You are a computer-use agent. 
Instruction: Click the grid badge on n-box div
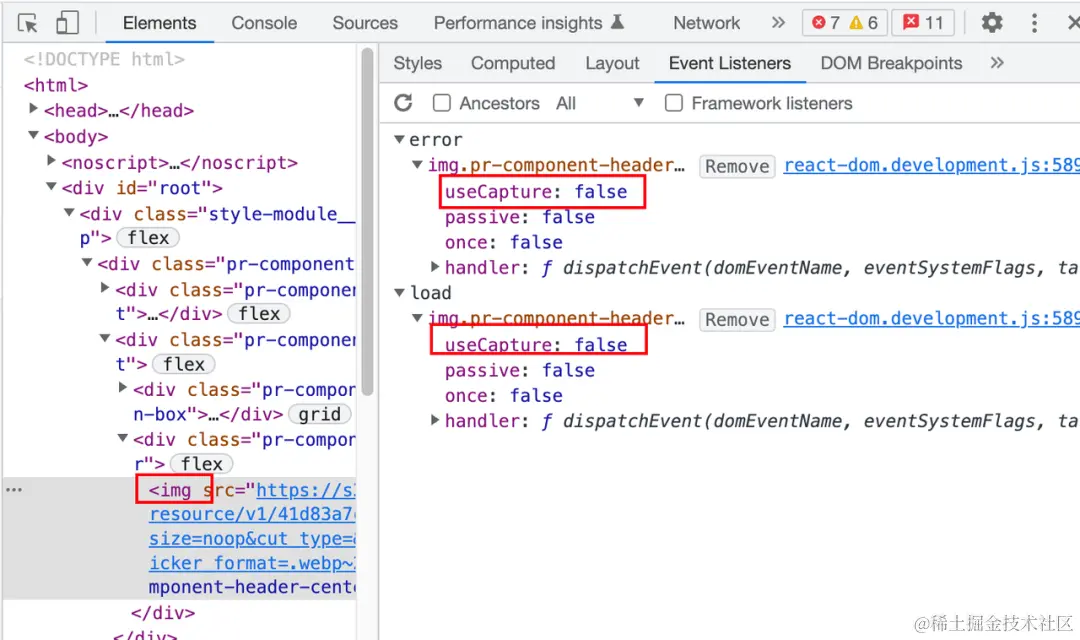pyautogui.click(x=320, y=414)
